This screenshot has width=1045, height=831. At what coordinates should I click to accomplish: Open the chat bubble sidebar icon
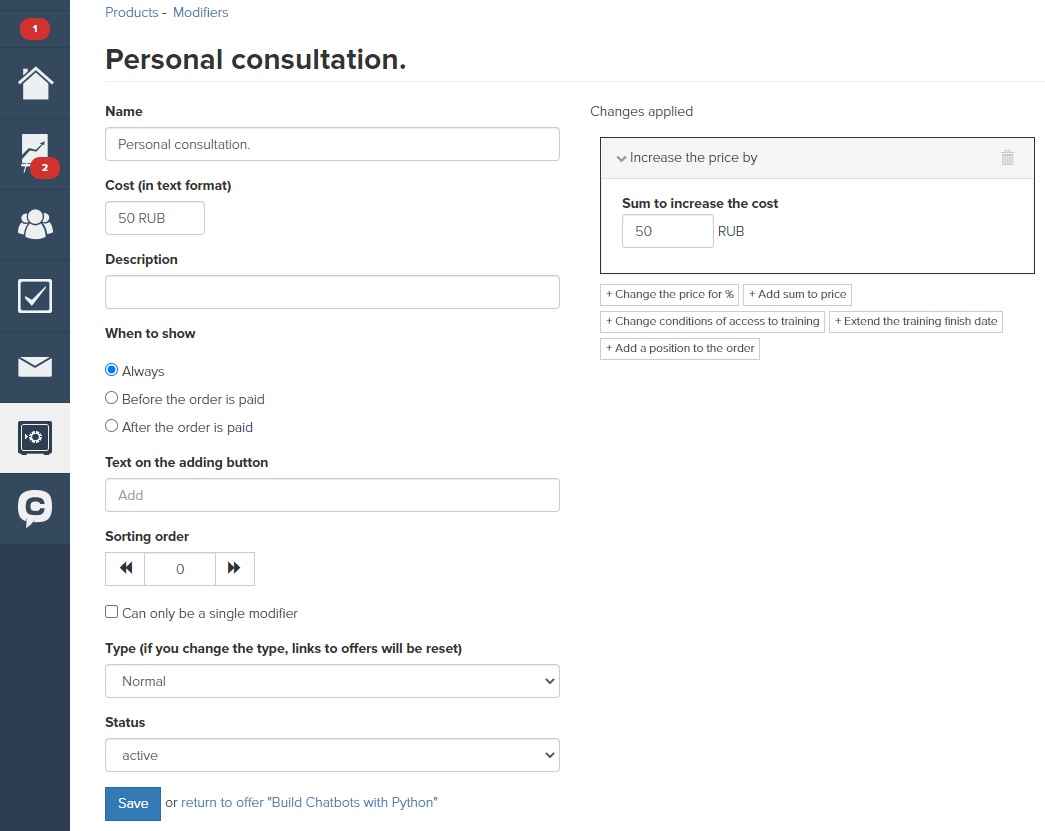pyautogui.click(x=35, y=508)
